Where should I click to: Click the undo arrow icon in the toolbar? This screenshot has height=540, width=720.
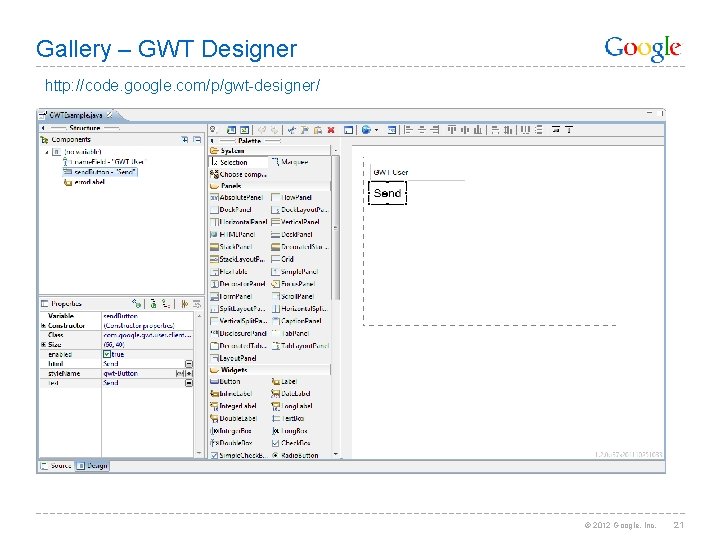click(262, 130)
